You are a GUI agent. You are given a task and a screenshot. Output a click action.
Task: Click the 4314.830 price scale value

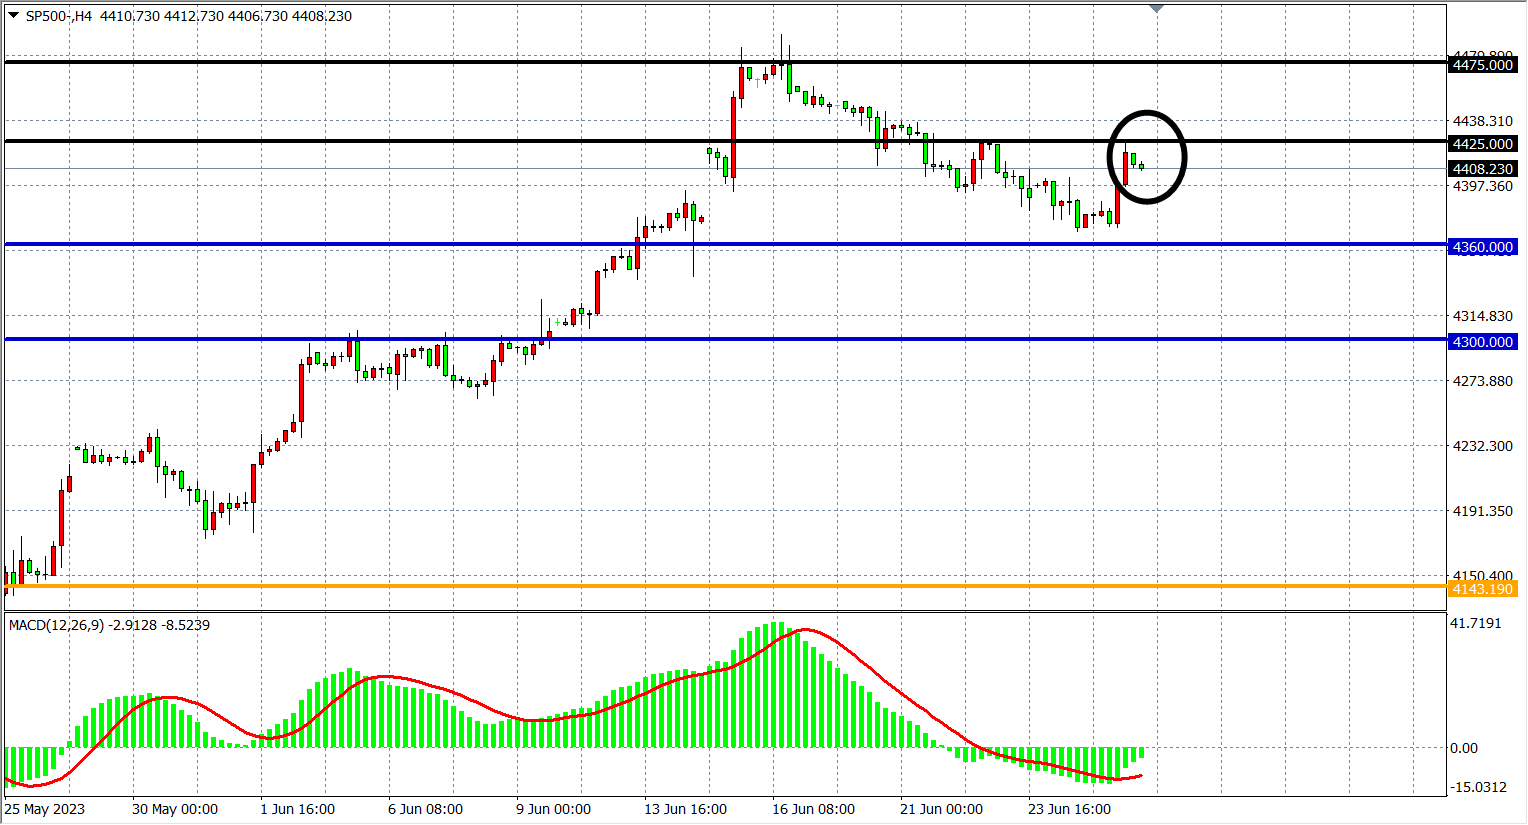click(1482, 316)
